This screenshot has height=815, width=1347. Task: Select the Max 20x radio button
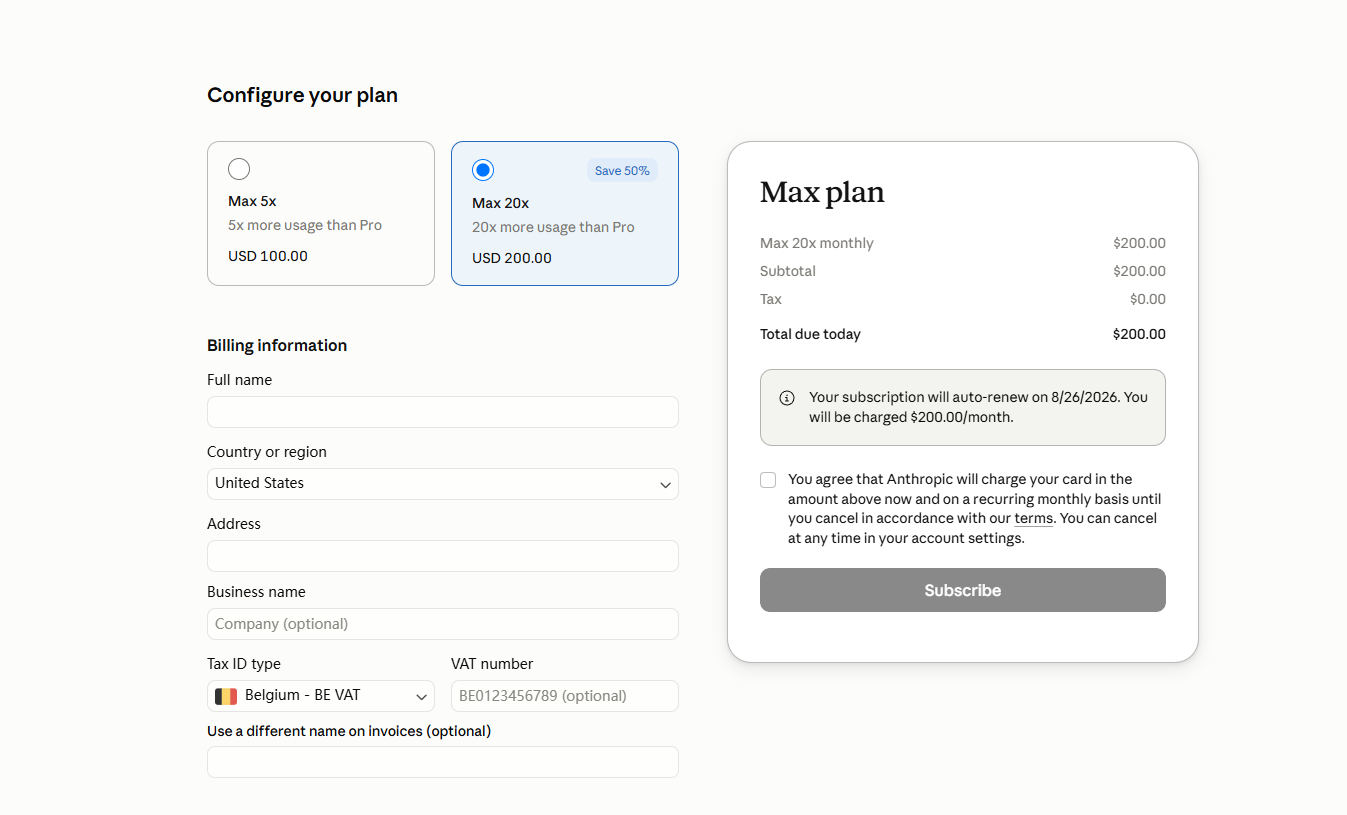[x=483, y=170]
